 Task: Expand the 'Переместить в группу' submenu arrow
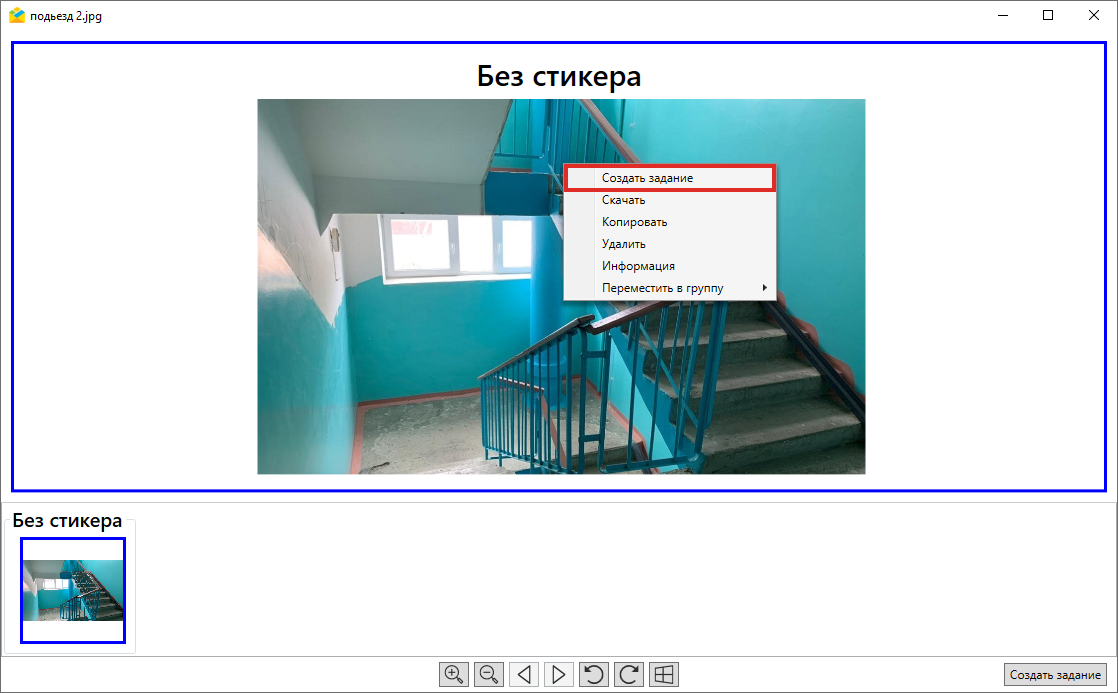(x=765, y=288)
